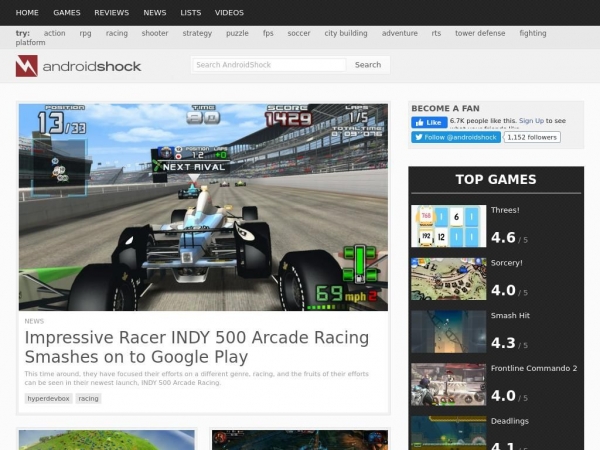
Task: Go to the REVIEWS section
Action: (111, 13)
